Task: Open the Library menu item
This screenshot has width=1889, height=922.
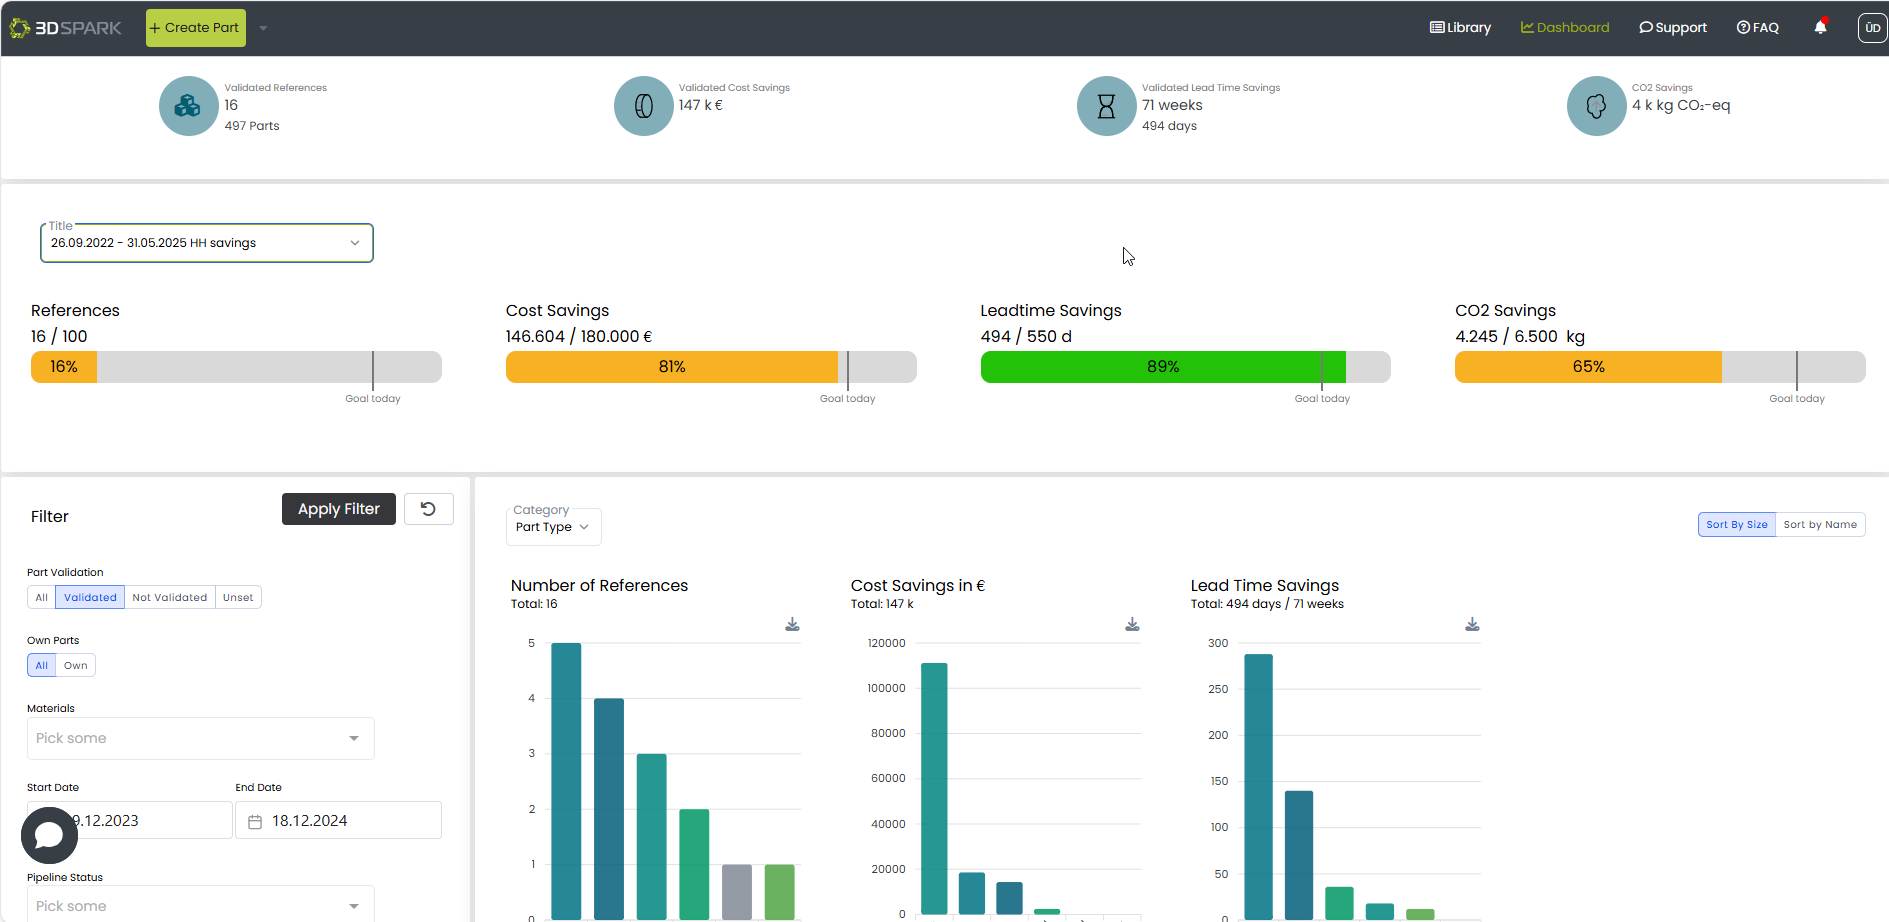Action: click(1460, 28)
